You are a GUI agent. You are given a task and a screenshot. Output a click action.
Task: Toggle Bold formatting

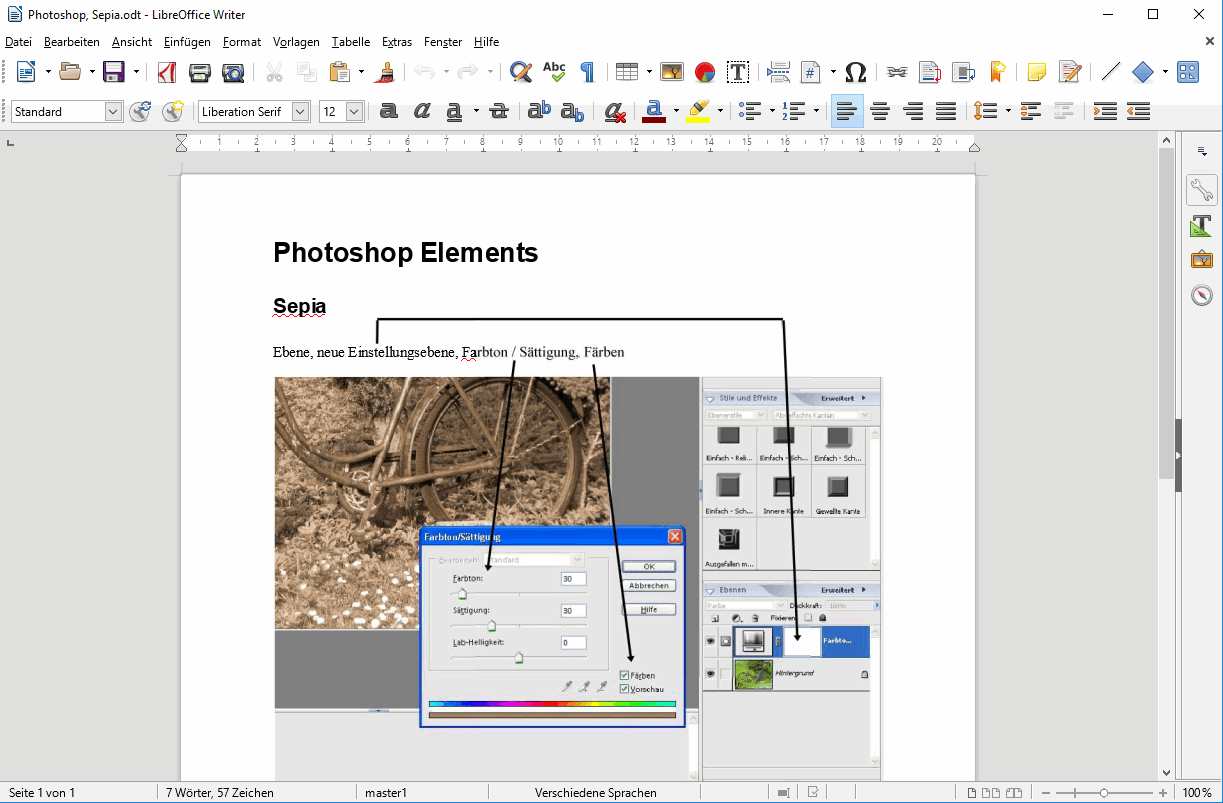pos(389,111)
